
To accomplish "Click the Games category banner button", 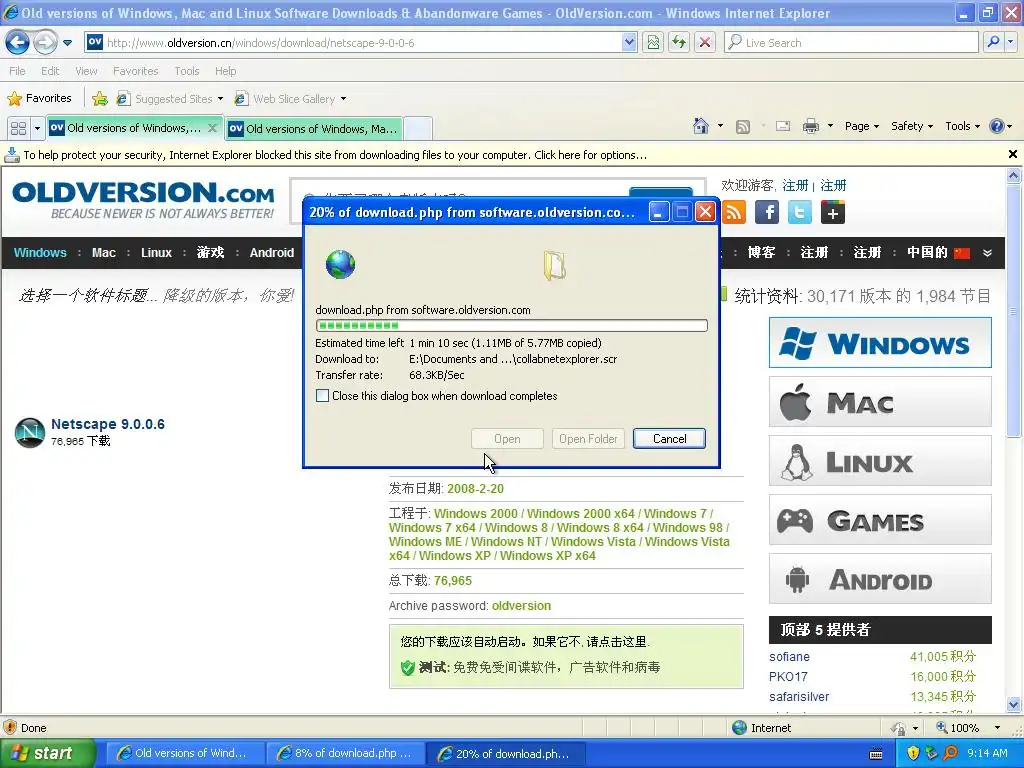I will (880, 520).
